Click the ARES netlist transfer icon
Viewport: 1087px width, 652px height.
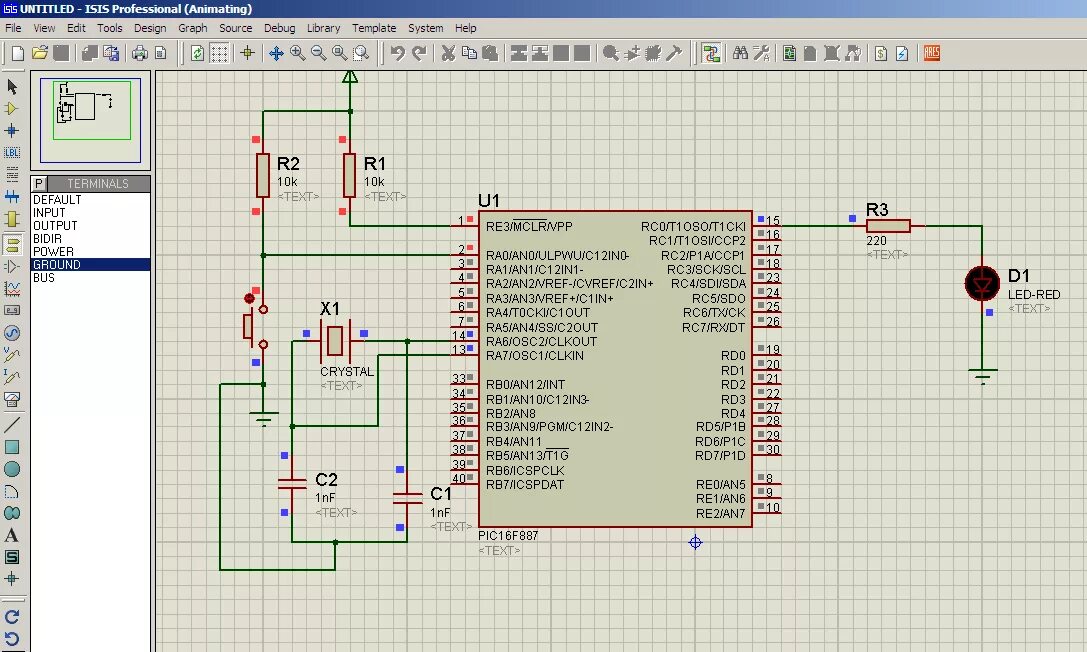point(932,53)
